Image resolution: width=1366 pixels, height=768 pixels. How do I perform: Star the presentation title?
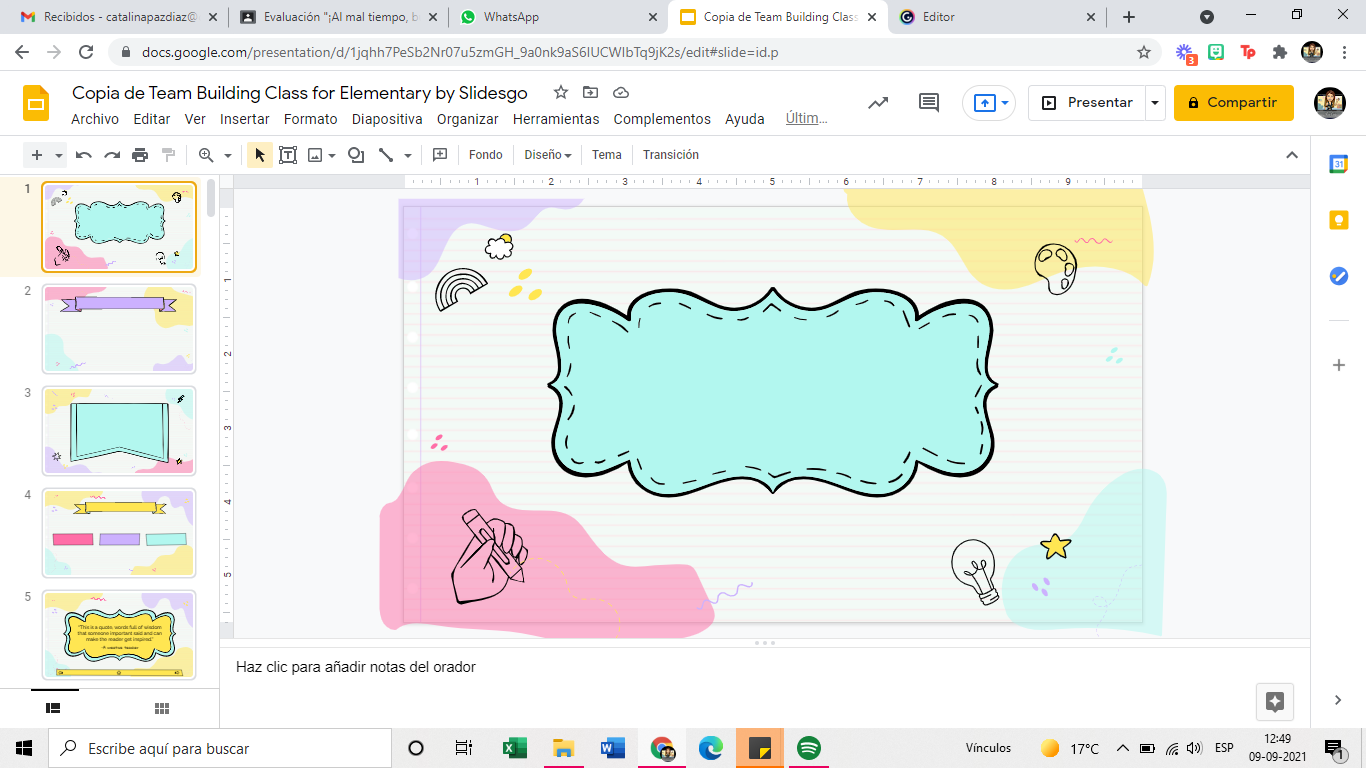(x=561, y=93)
